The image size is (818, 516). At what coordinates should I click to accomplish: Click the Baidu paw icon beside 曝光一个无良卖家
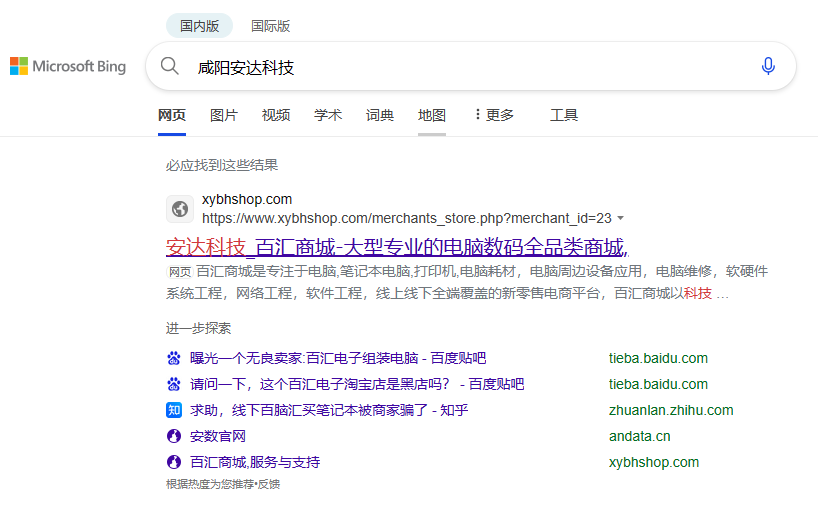point(174,358)
